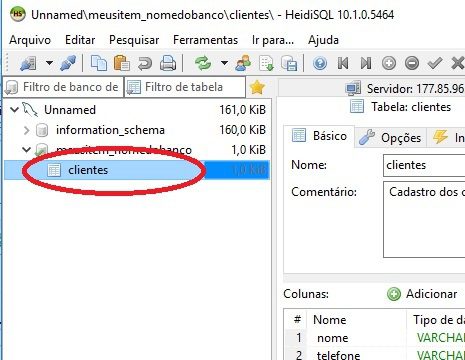Image resolution: width=465 pixels, height=360 pixels.
Task: Click the Tipo de dados column header
Action: point(436,320)
